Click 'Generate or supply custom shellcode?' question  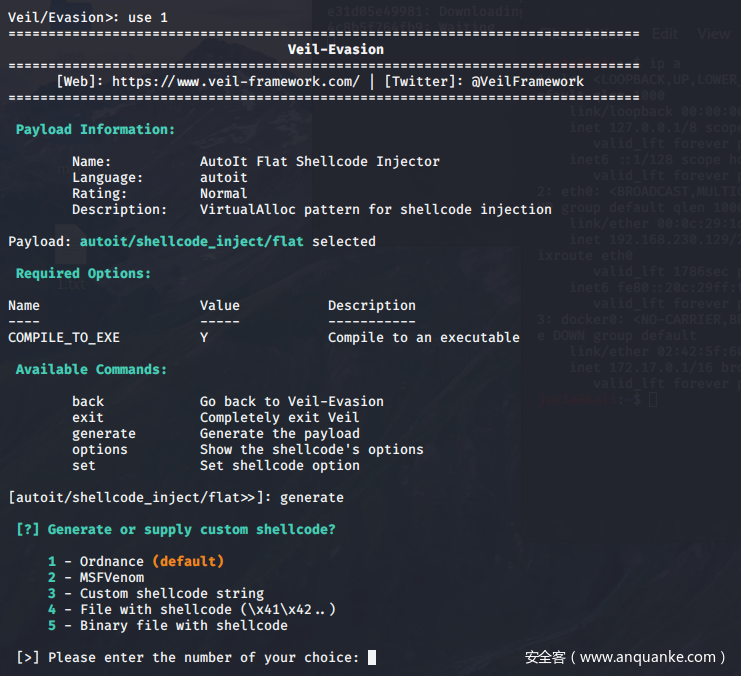pyautogui.click(x=191, y=529)
